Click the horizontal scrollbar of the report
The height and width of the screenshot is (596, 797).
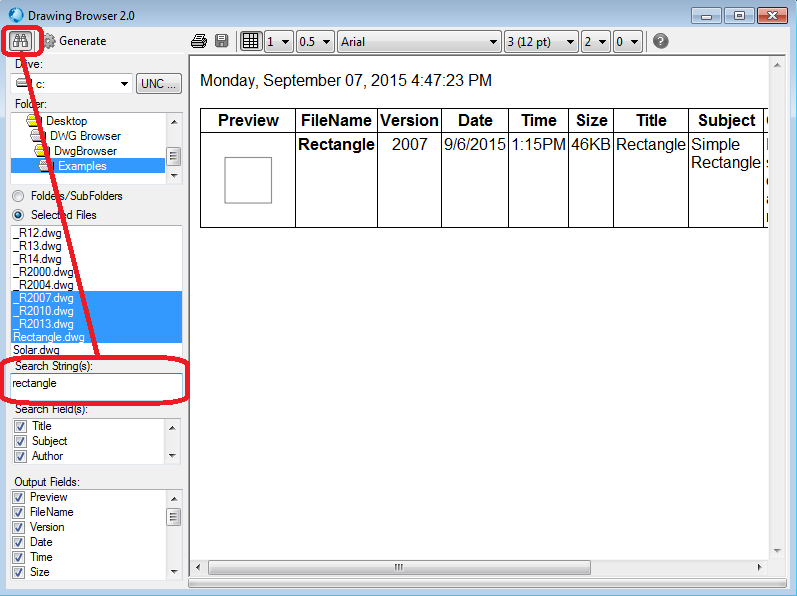pos(400,567)
